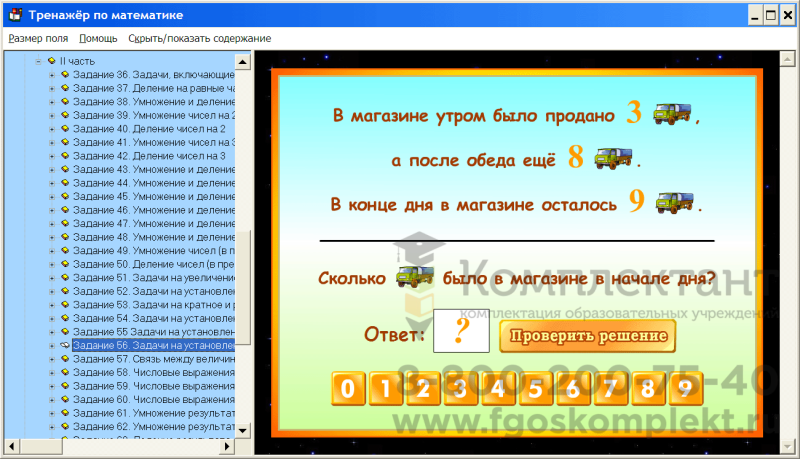Click icon beside Задание 52

click(65, 291)
